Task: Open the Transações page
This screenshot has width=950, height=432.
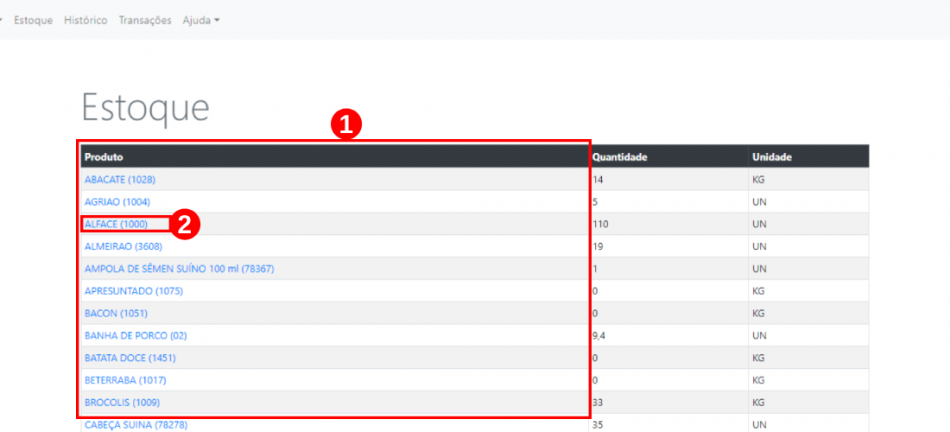Action: 145,21
